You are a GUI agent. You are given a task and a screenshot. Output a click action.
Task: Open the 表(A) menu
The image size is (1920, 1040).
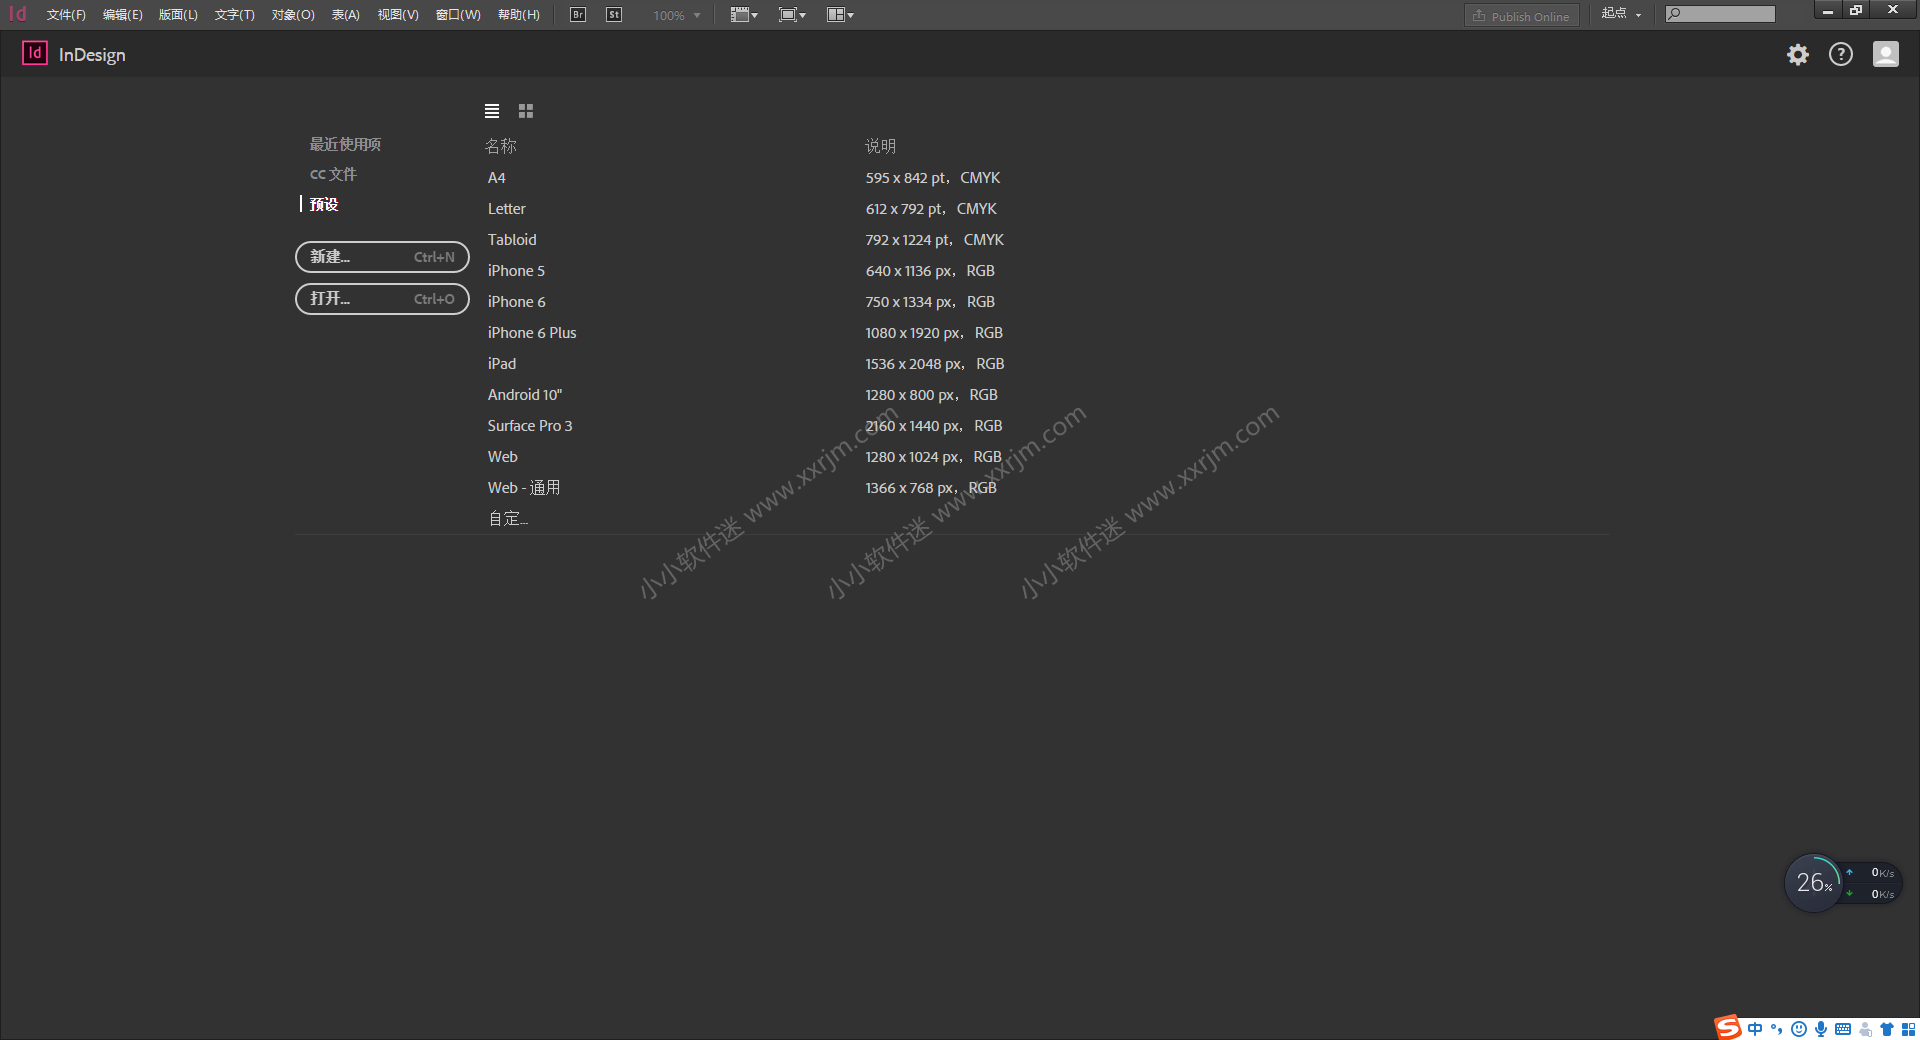(346, 15)
